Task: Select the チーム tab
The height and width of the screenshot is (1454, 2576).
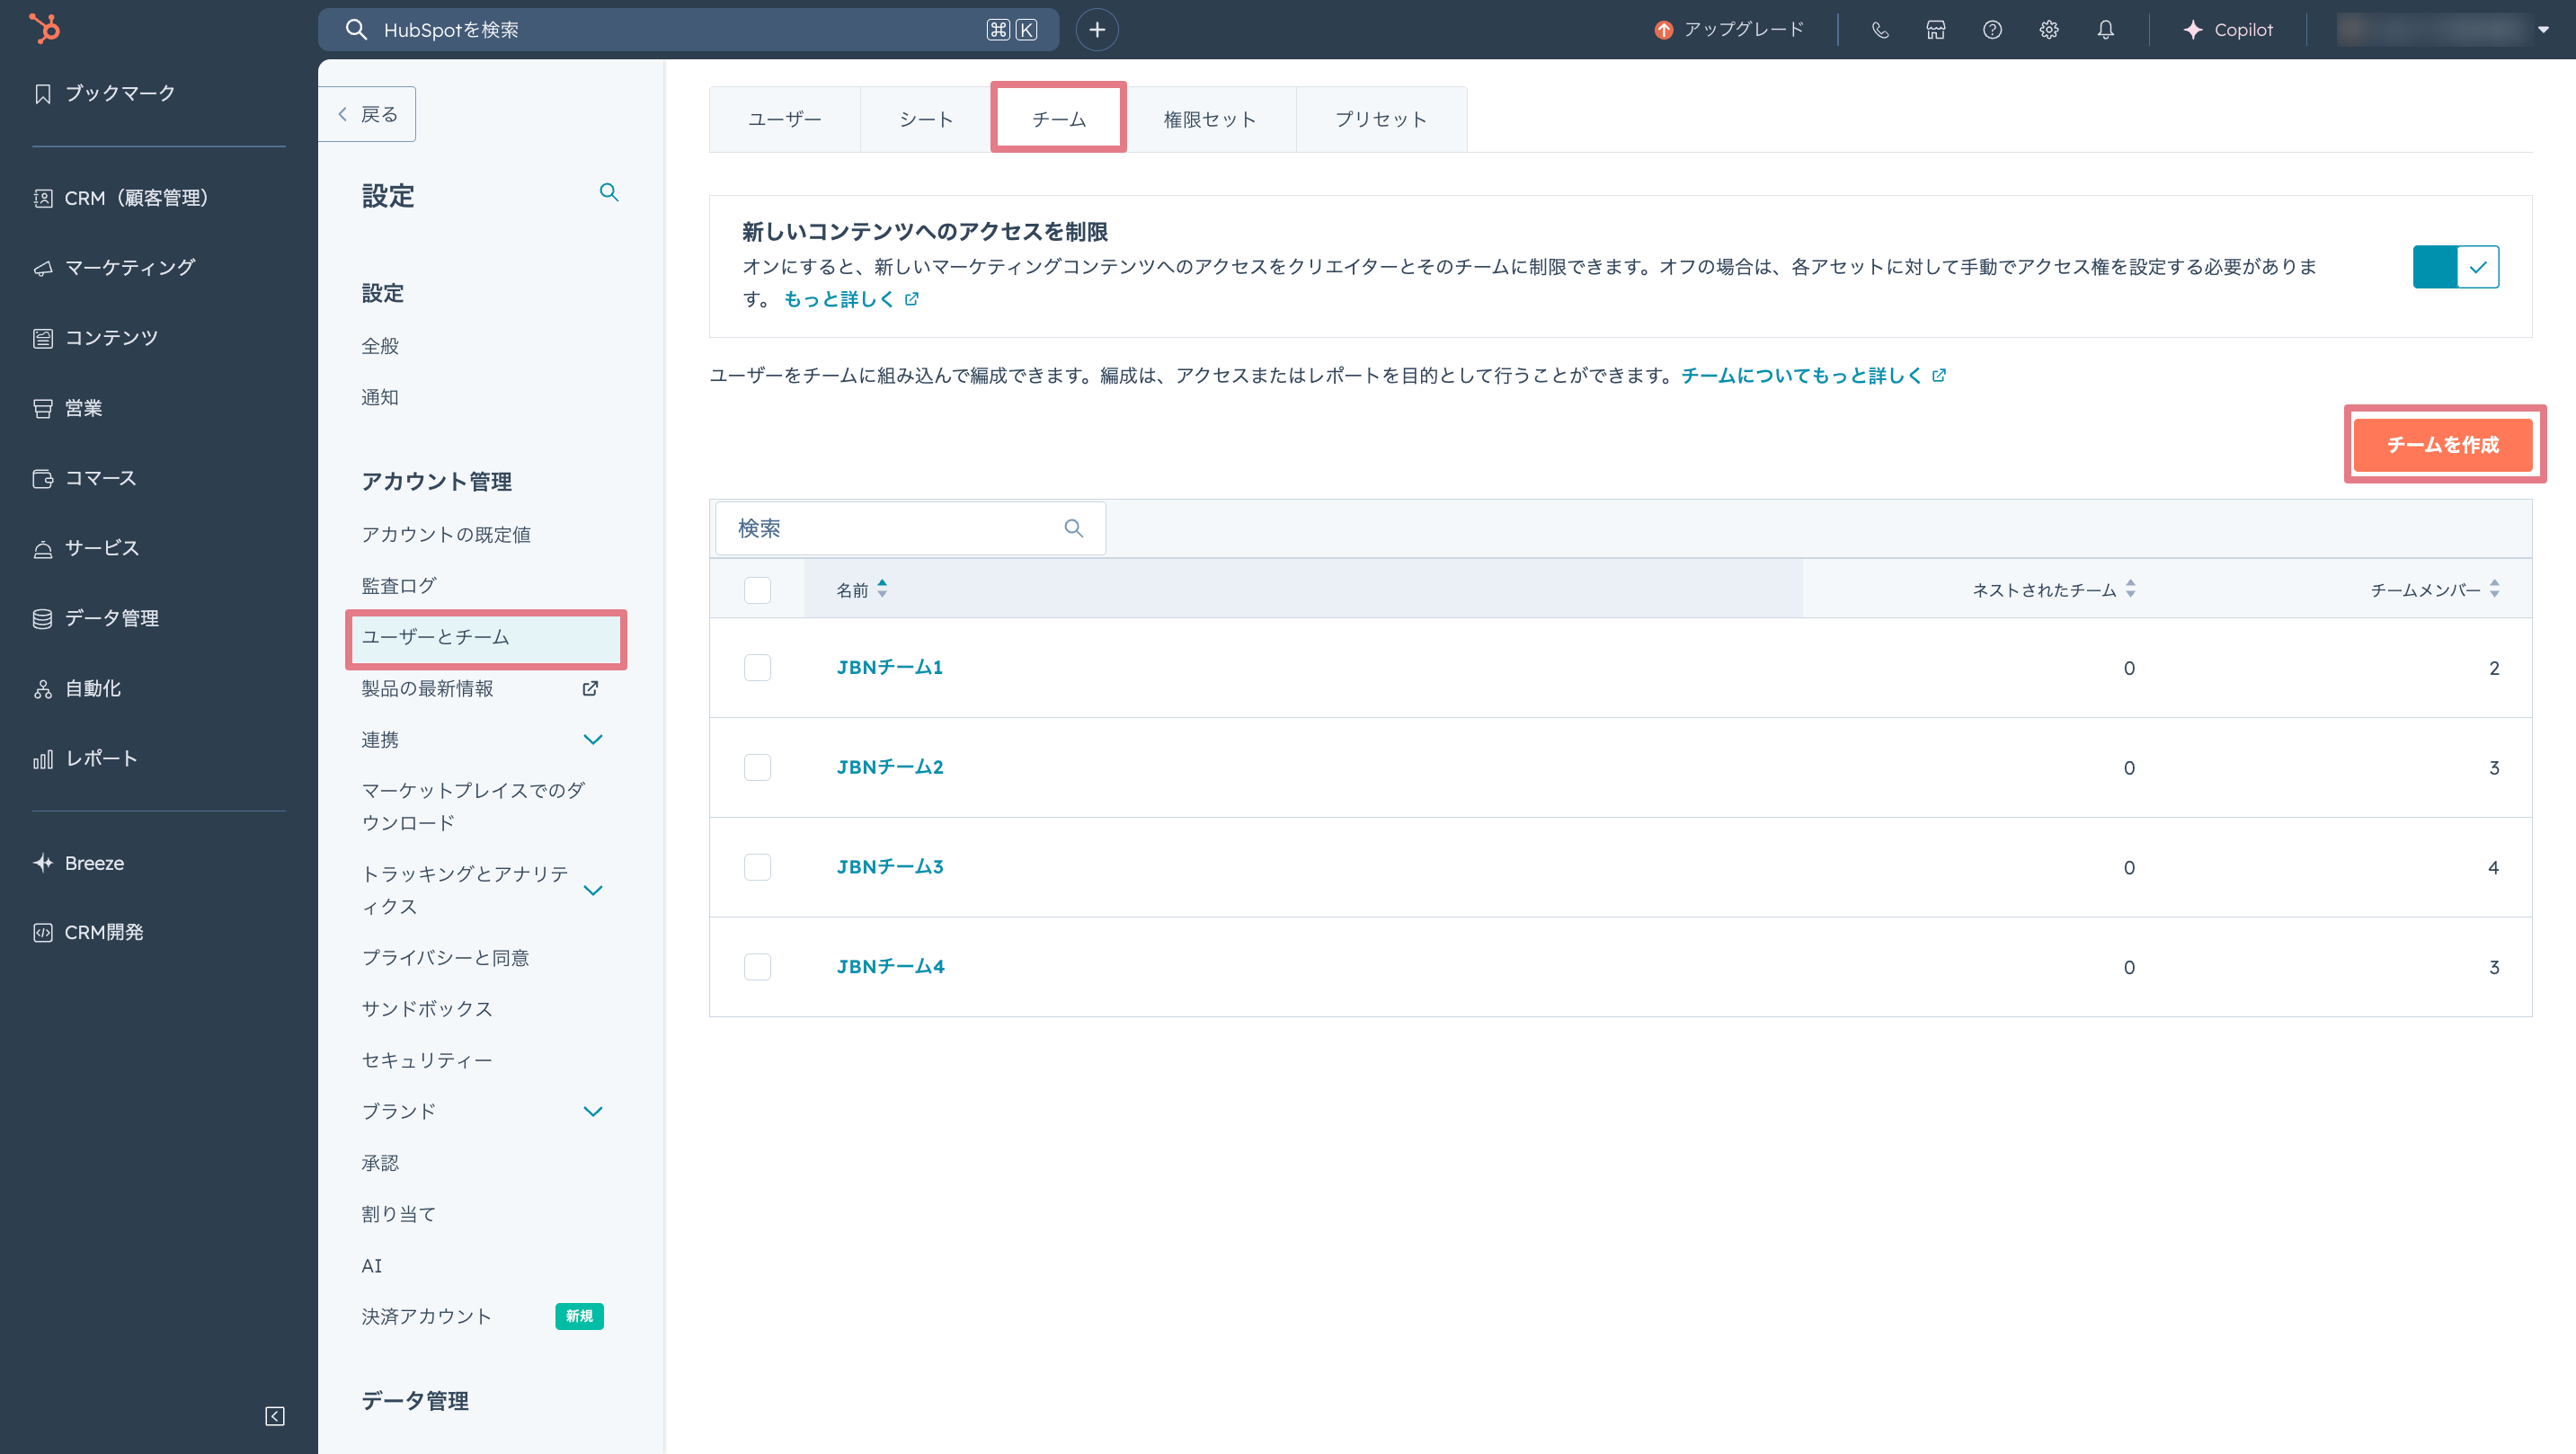Action: [x=1059, y=119]
